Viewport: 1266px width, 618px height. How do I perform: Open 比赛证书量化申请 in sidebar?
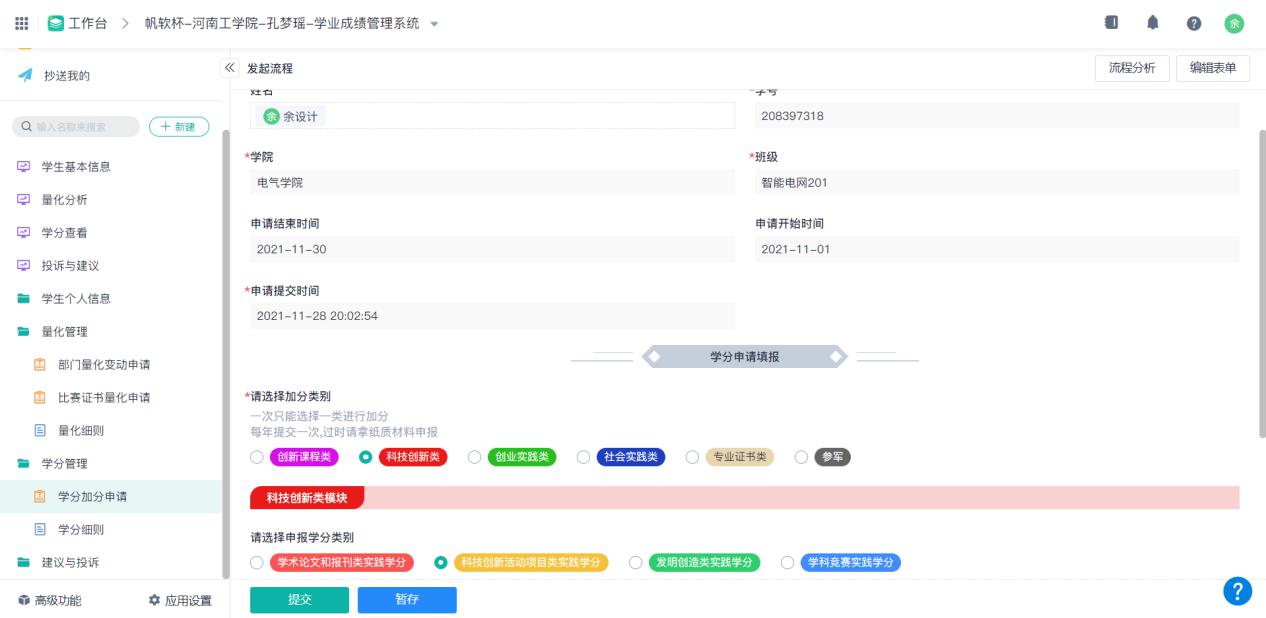coord(104,397)
